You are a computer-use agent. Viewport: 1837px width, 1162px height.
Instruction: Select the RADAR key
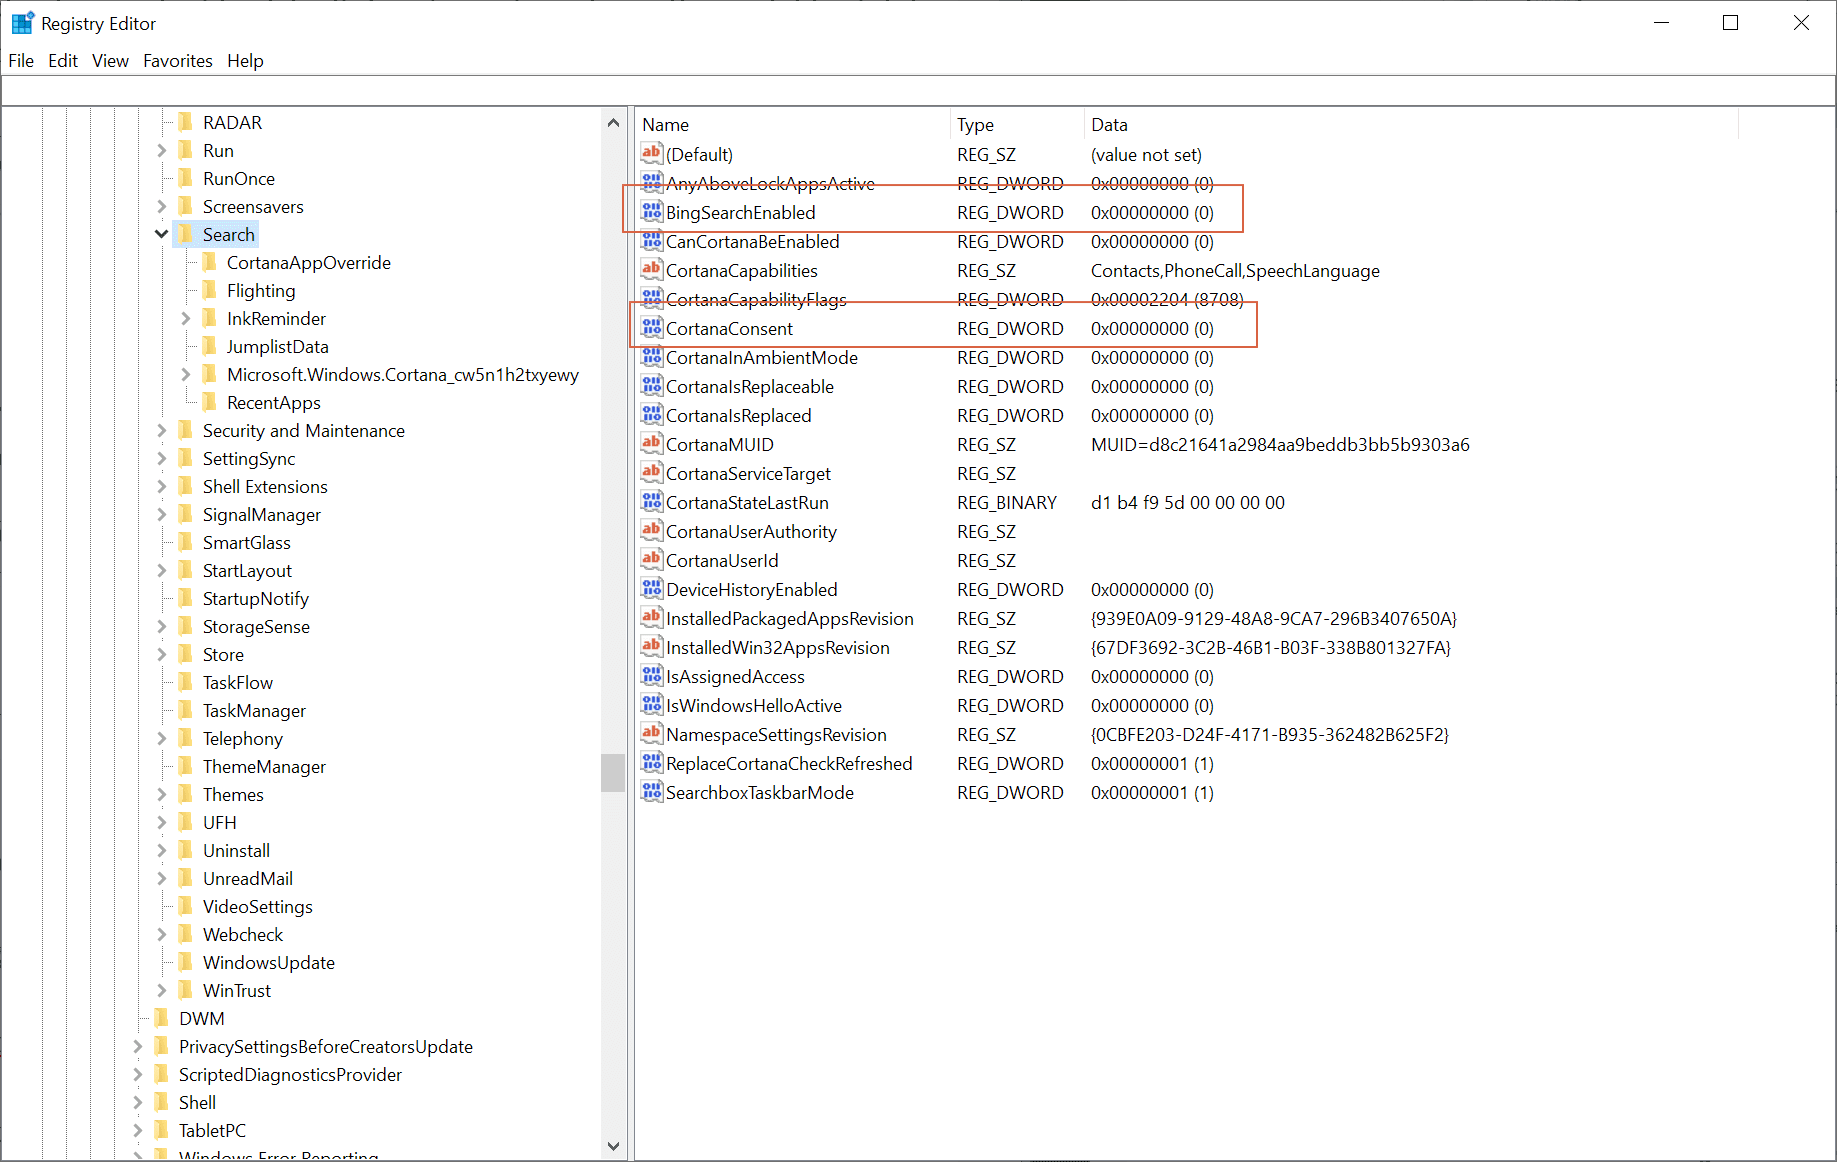click(233, 122)
